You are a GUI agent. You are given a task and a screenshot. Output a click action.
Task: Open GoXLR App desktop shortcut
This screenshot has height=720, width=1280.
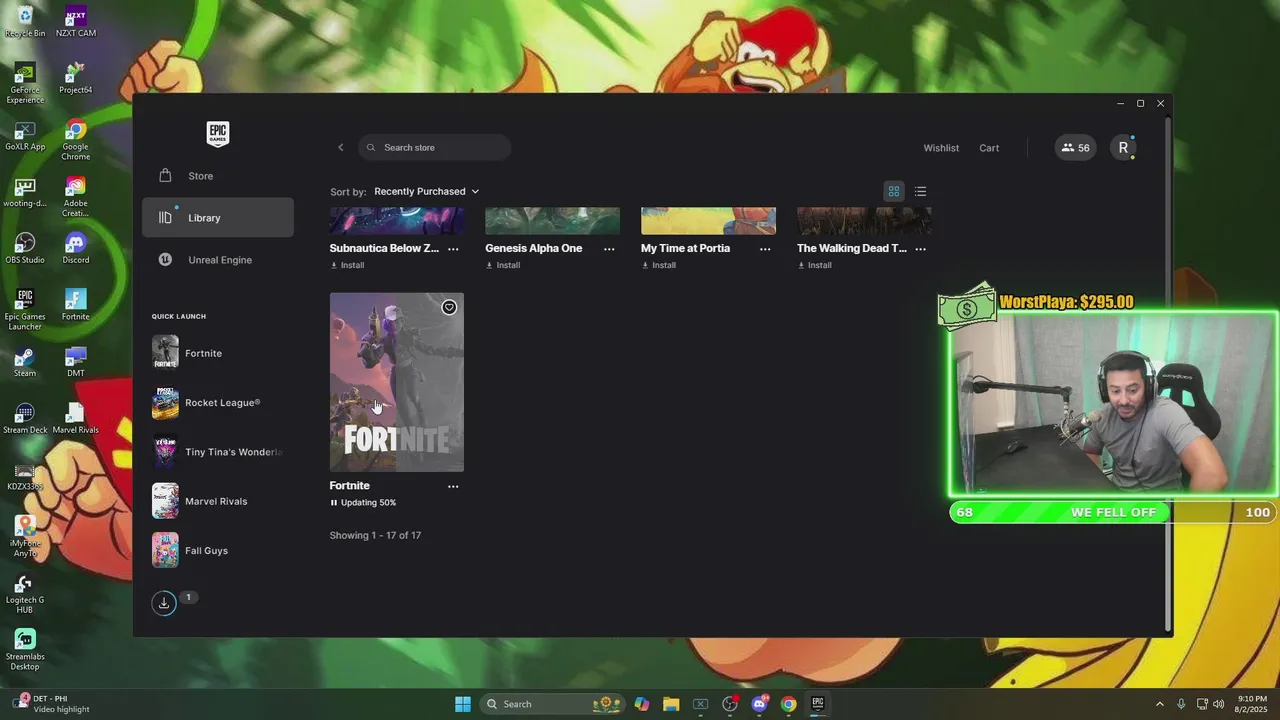(25, 136)
